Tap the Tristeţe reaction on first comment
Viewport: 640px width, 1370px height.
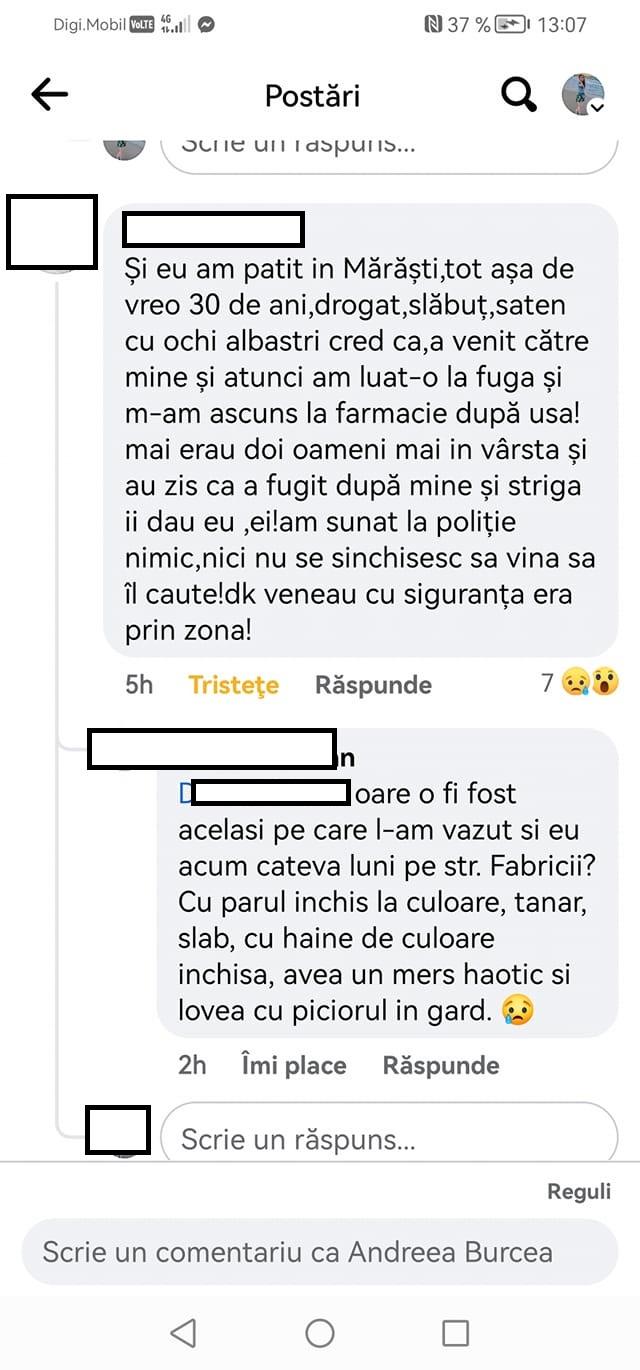233,685
